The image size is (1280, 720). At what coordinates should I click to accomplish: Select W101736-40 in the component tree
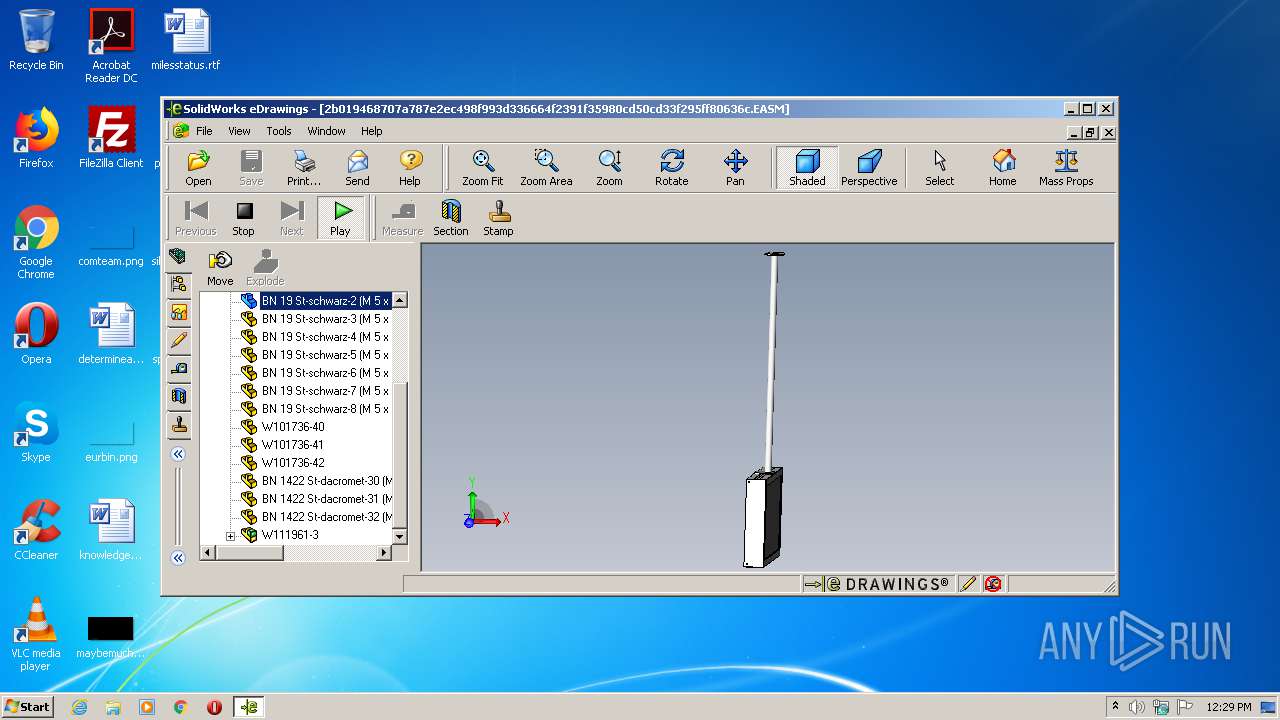pos(293,427)
